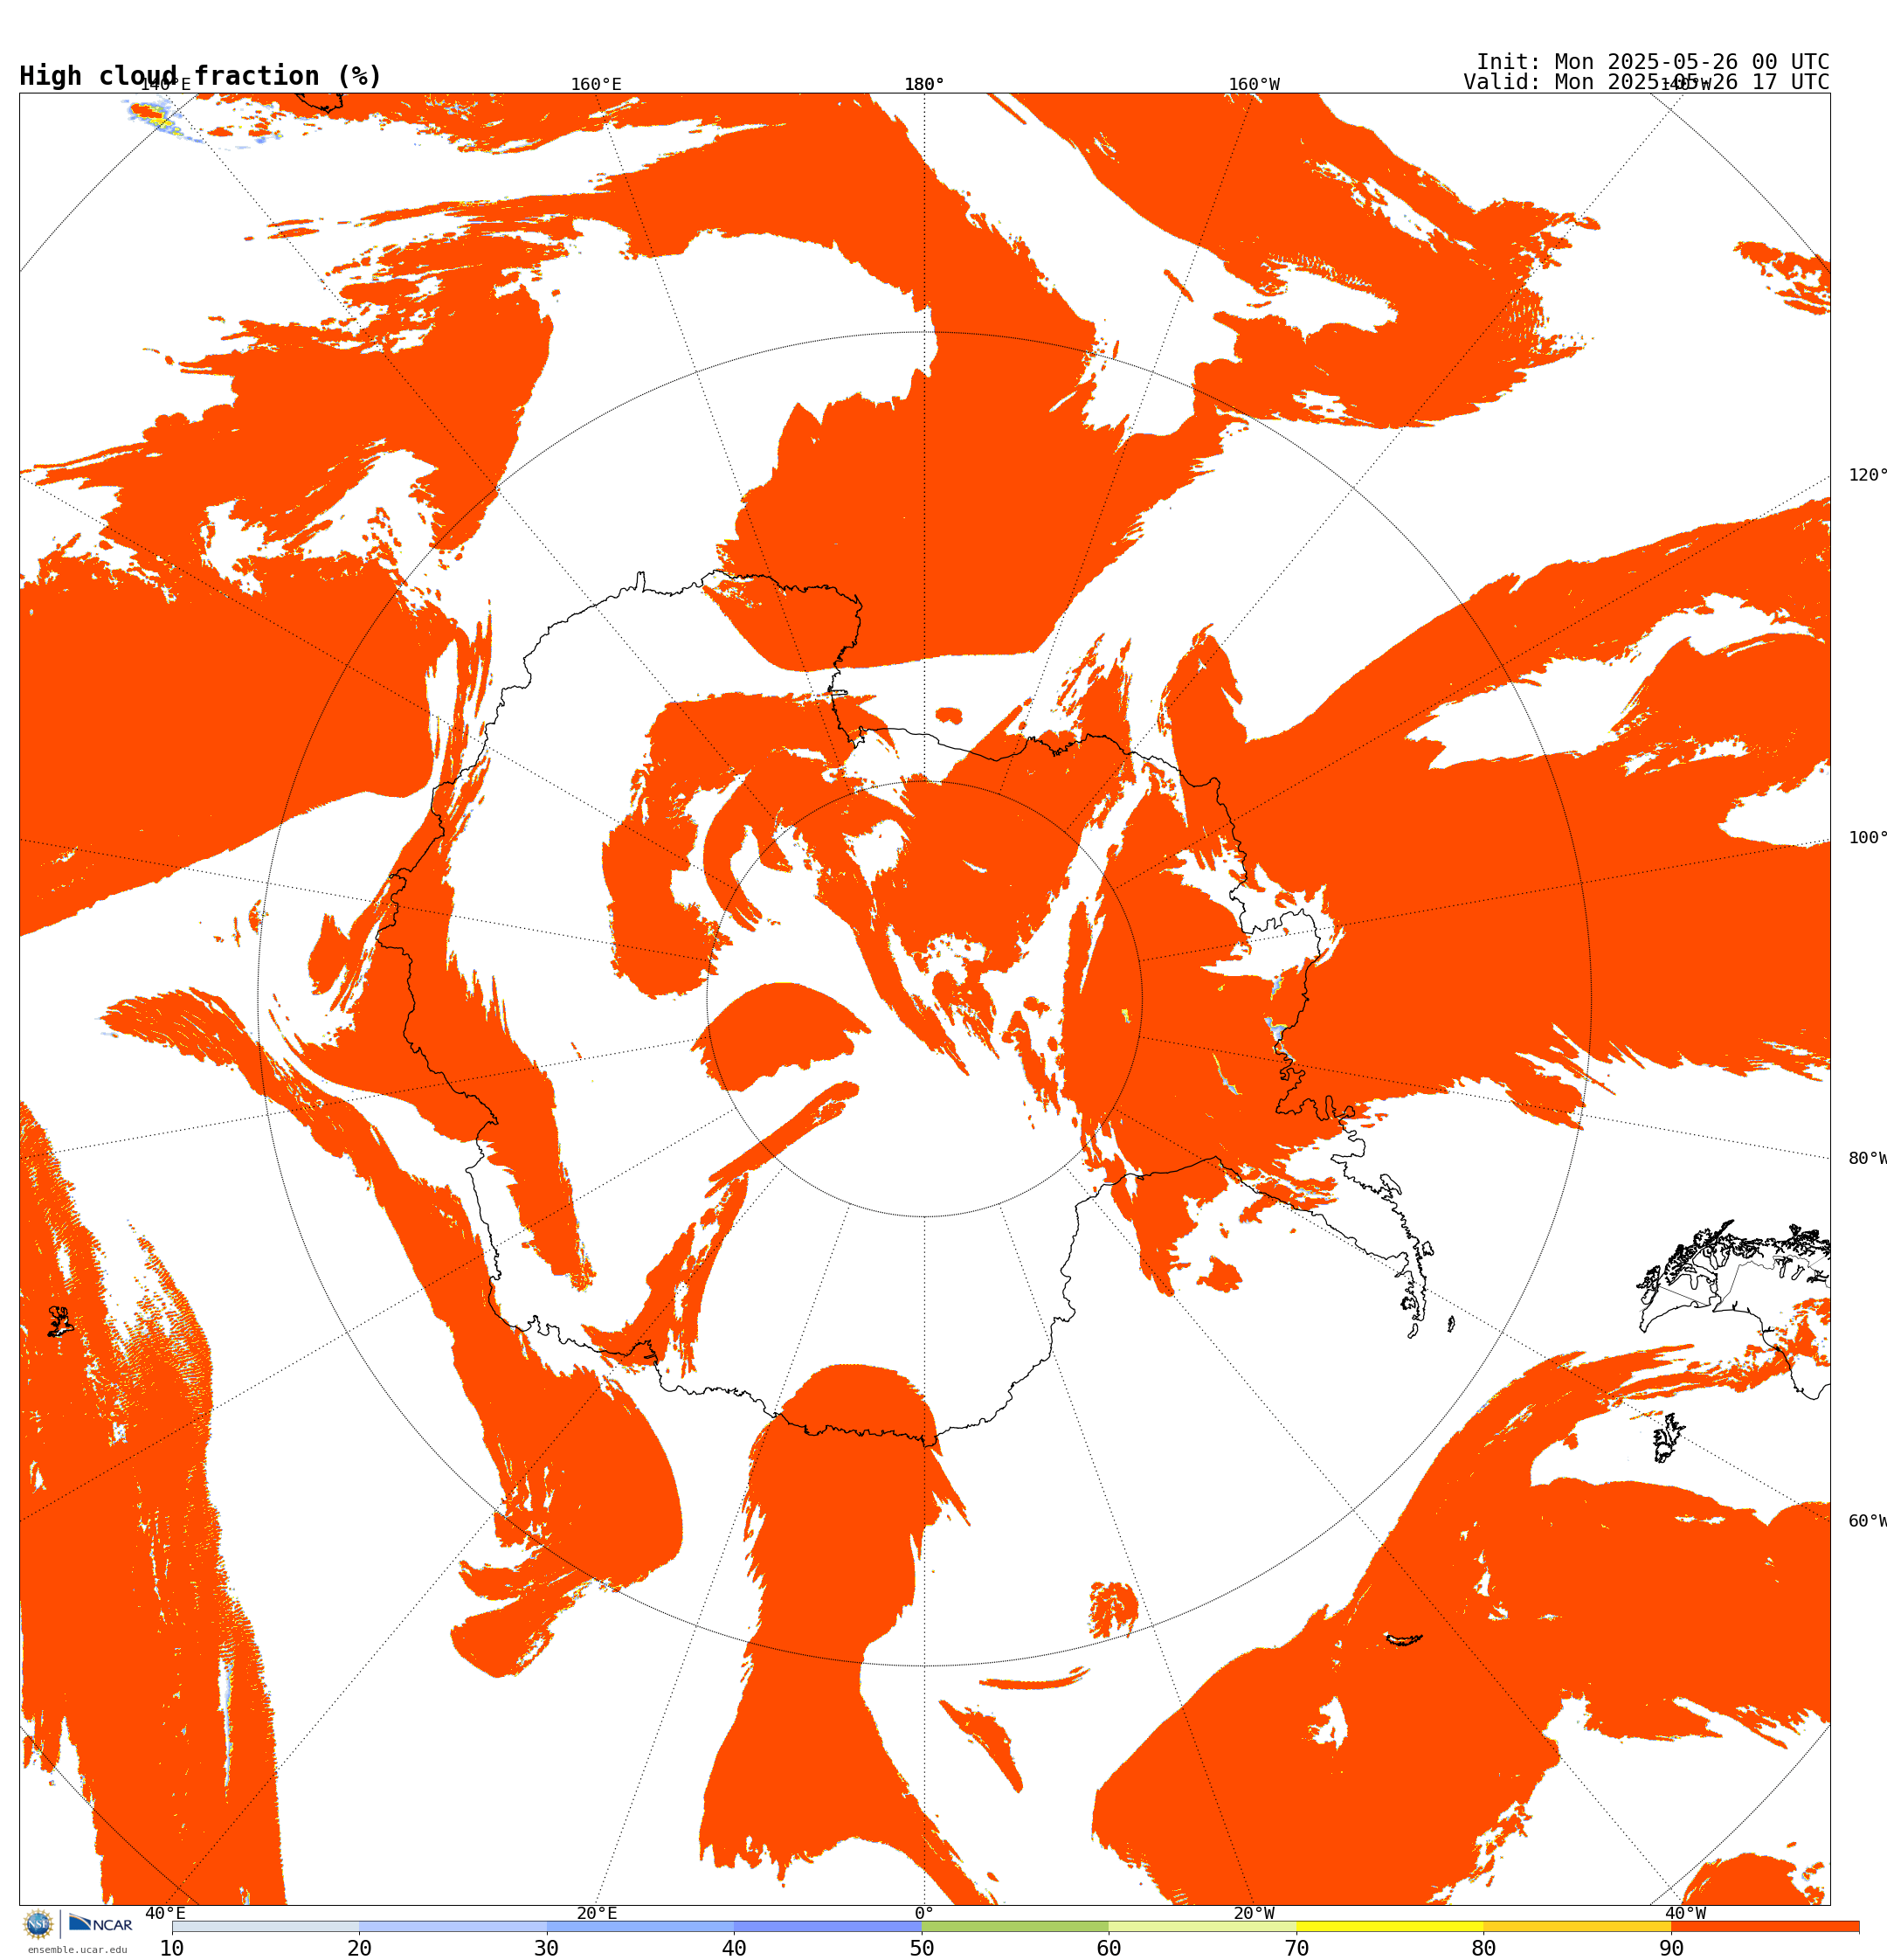Pick the above-90% red-orange colorbar segment
This screenshot has width=1887, height=1960.
pos(1765,1926)
